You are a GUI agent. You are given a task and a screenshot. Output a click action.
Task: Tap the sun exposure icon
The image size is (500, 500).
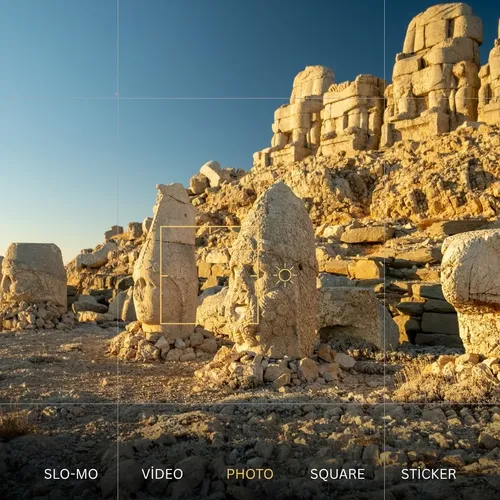[x=285, y=275]
